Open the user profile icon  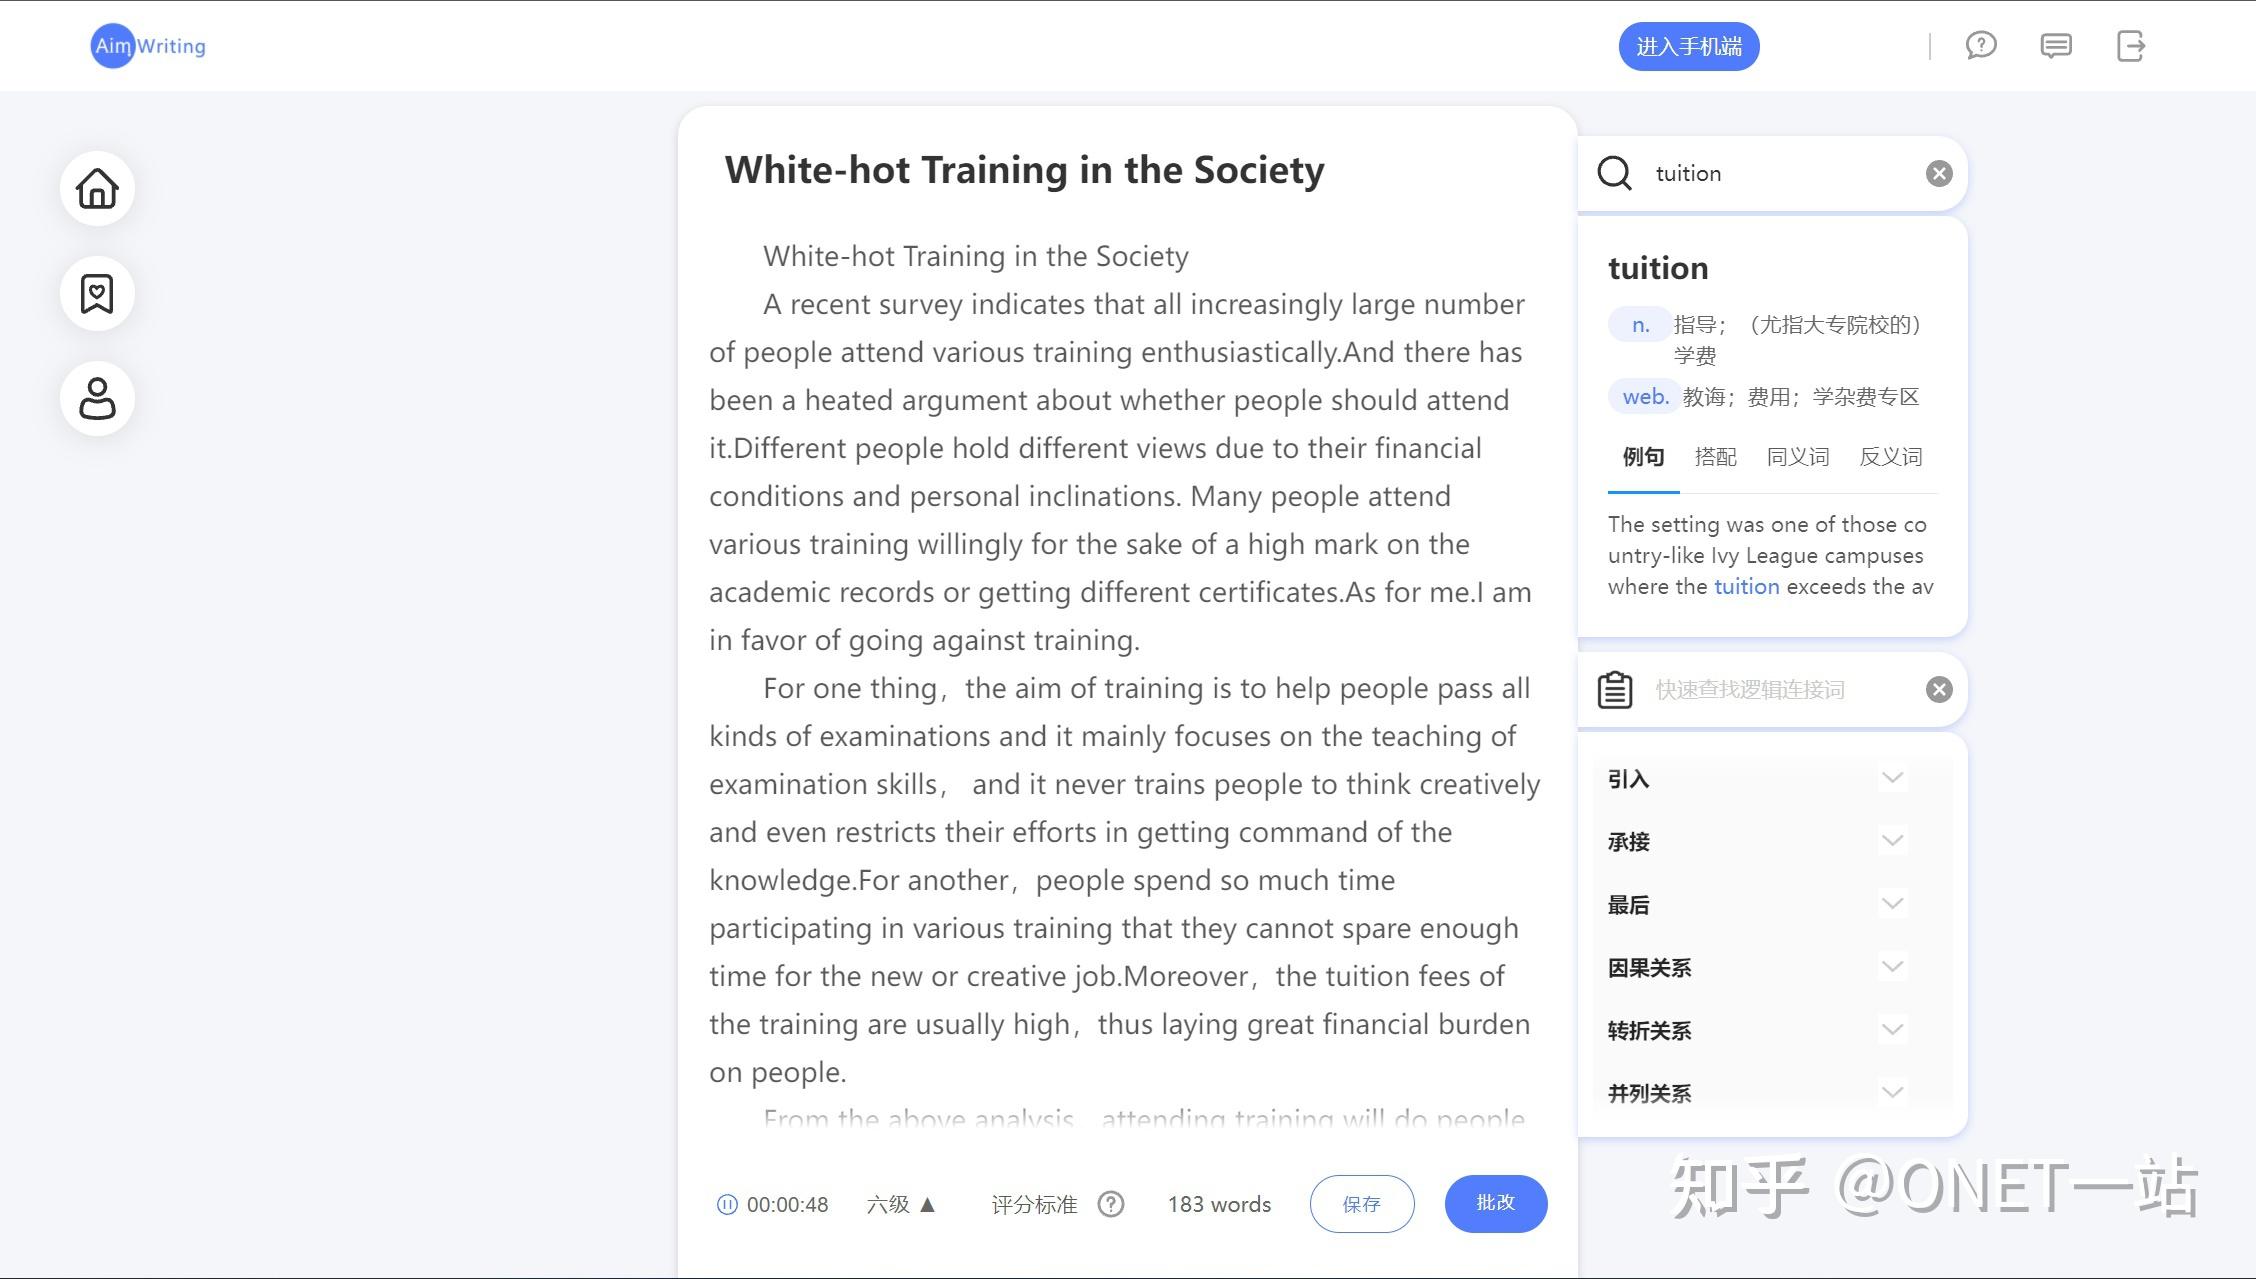point(97,398)
